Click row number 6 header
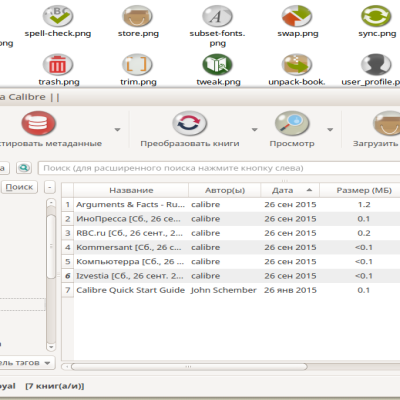The image size is (400, 400). pos(68,276)
